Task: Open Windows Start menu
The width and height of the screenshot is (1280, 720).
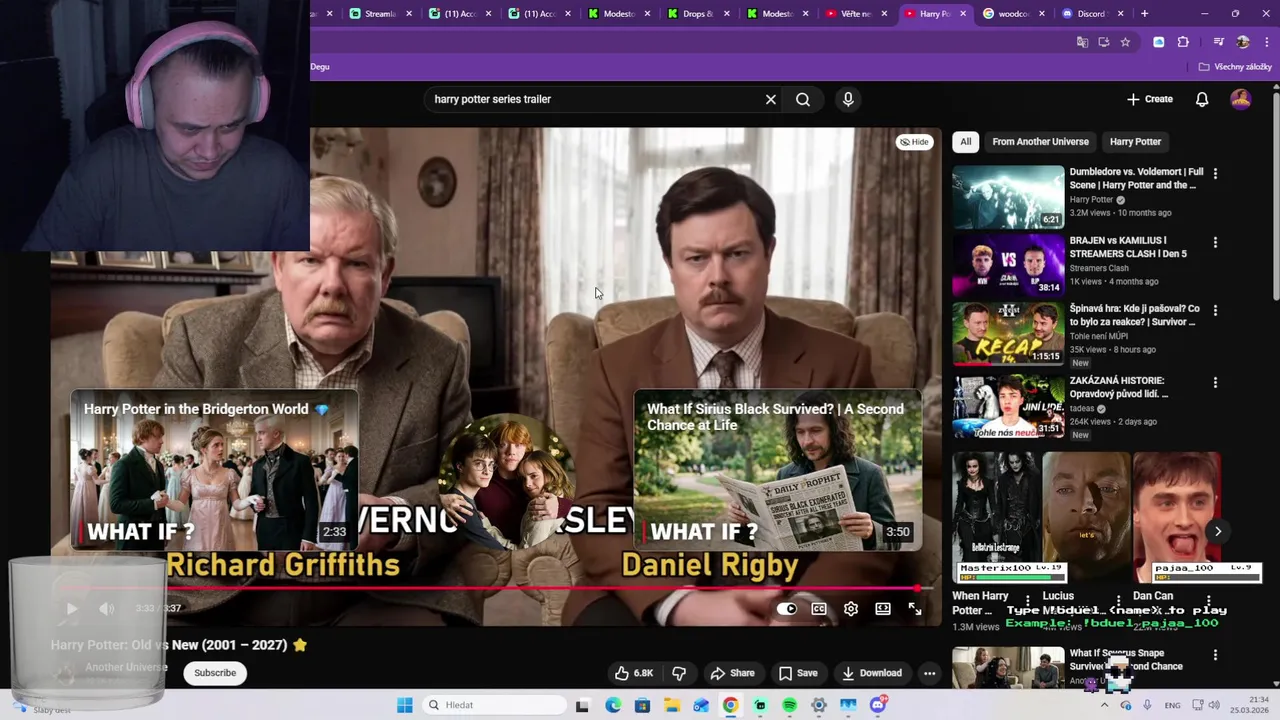Action: pos(404,705)
